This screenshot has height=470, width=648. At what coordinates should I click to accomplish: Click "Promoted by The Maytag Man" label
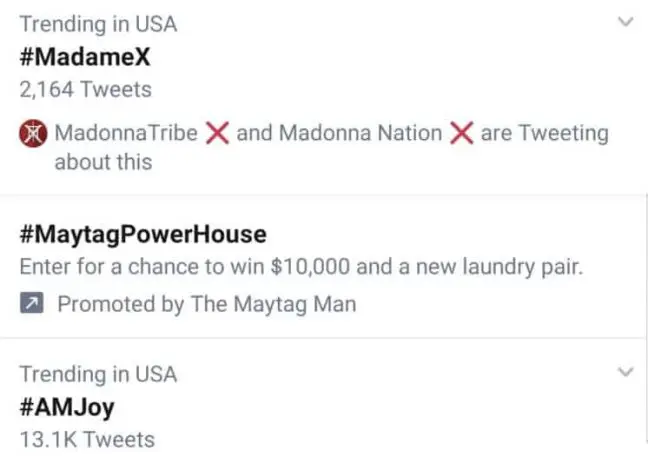[x=206, y=304]
